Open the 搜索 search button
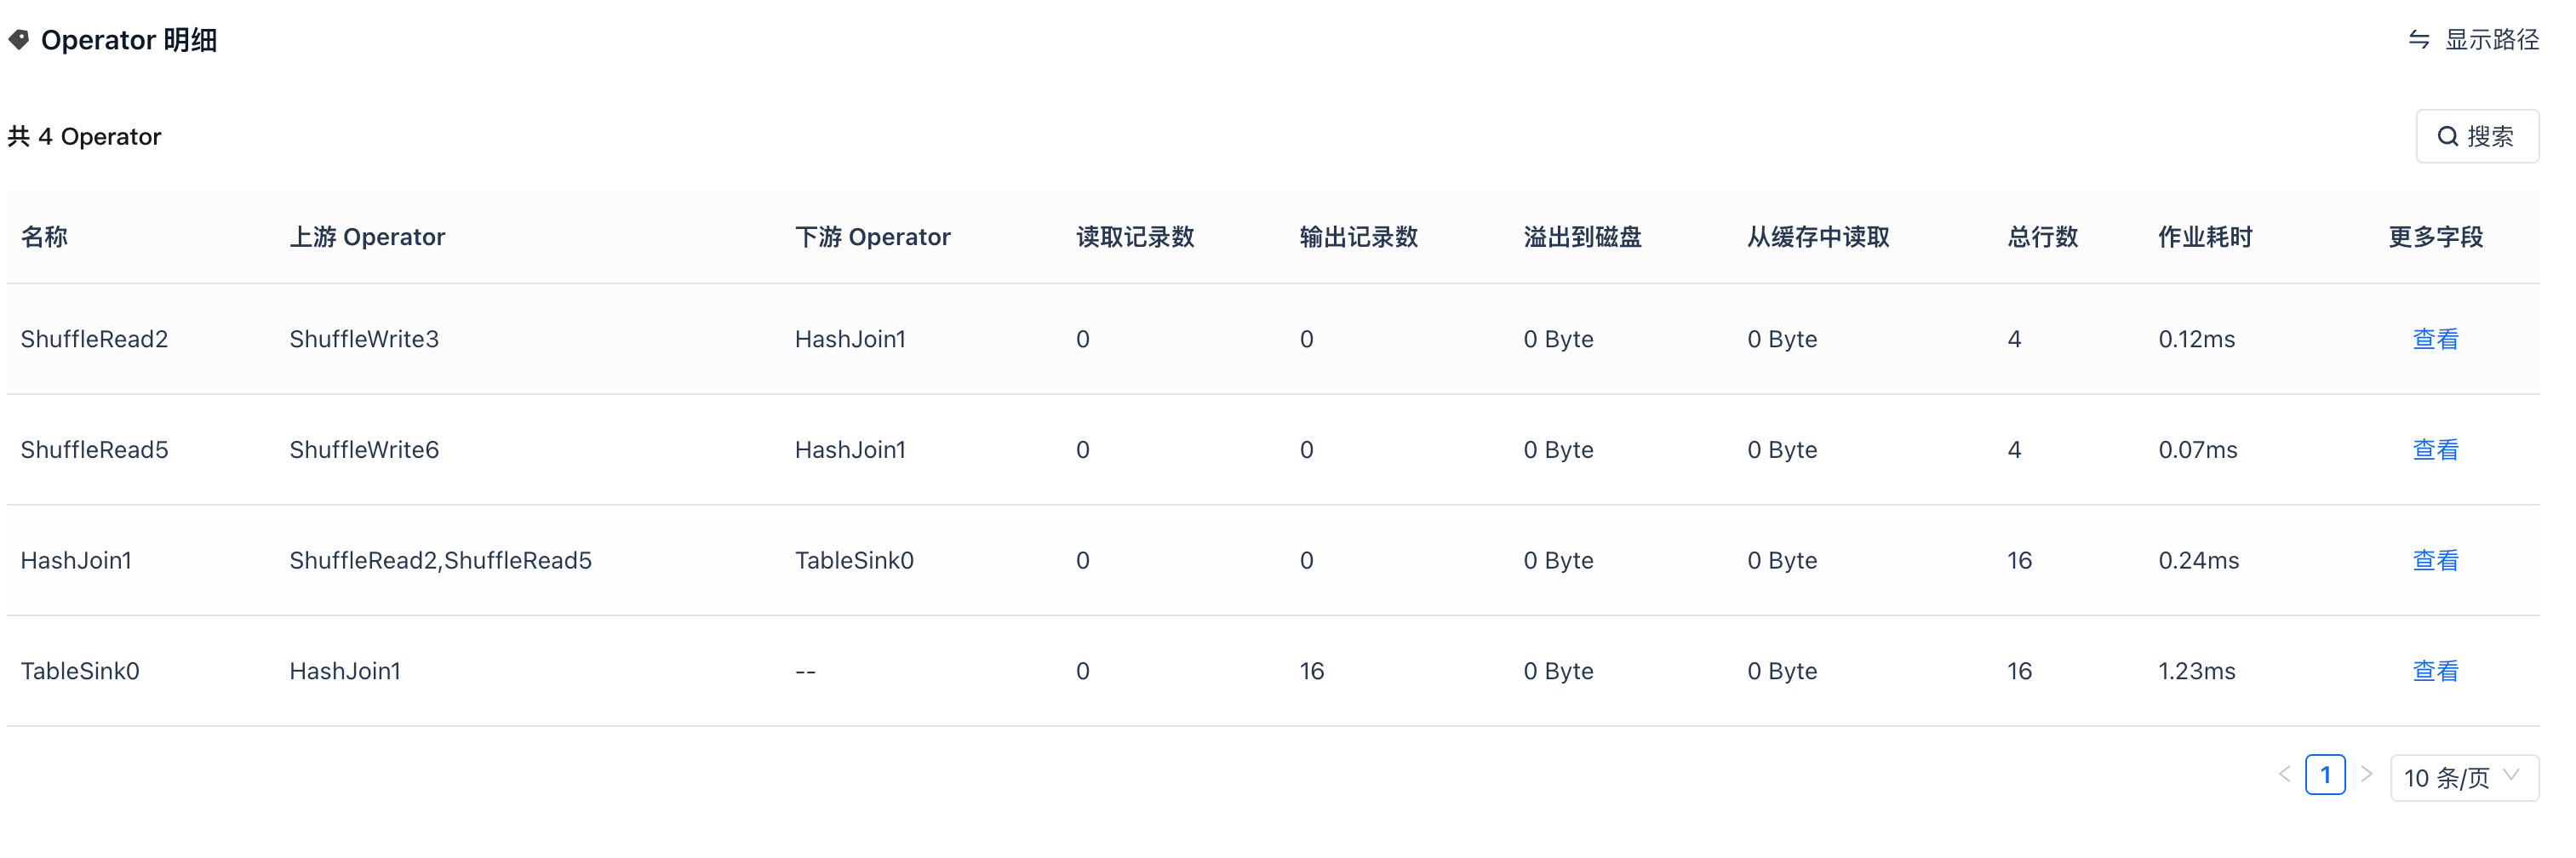Viewport: 2576px width, 858px height. click(x=2477, y=136)
